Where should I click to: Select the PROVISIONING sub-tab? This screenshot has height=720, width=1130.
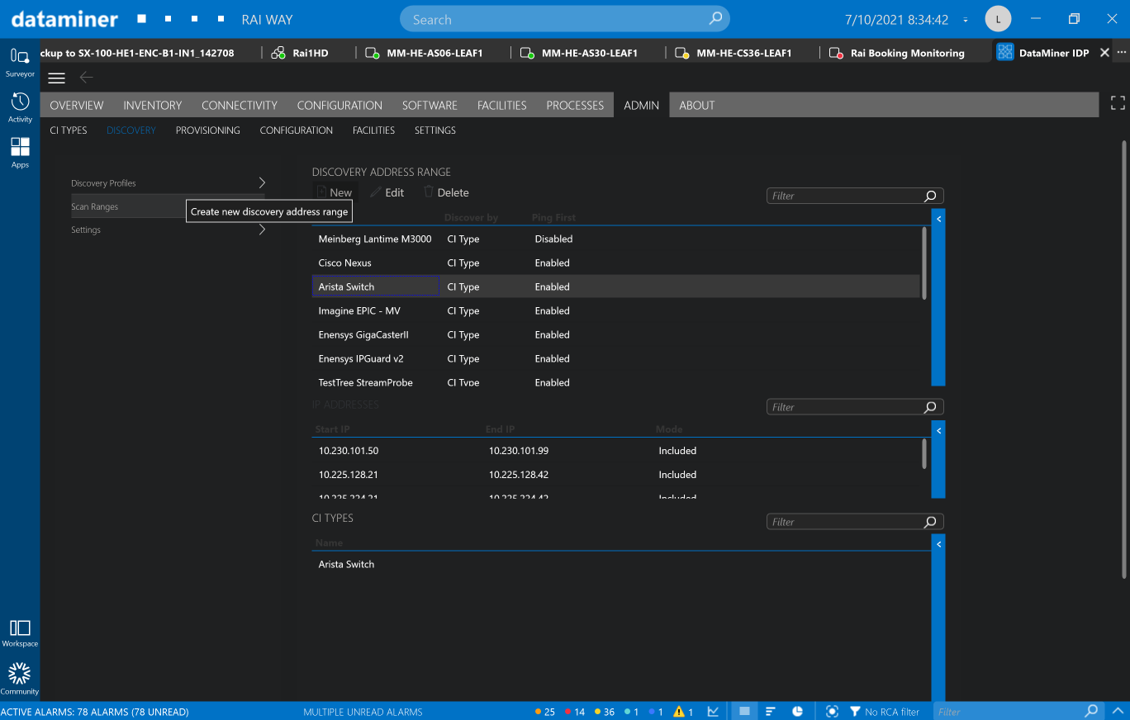coord(208,130)
